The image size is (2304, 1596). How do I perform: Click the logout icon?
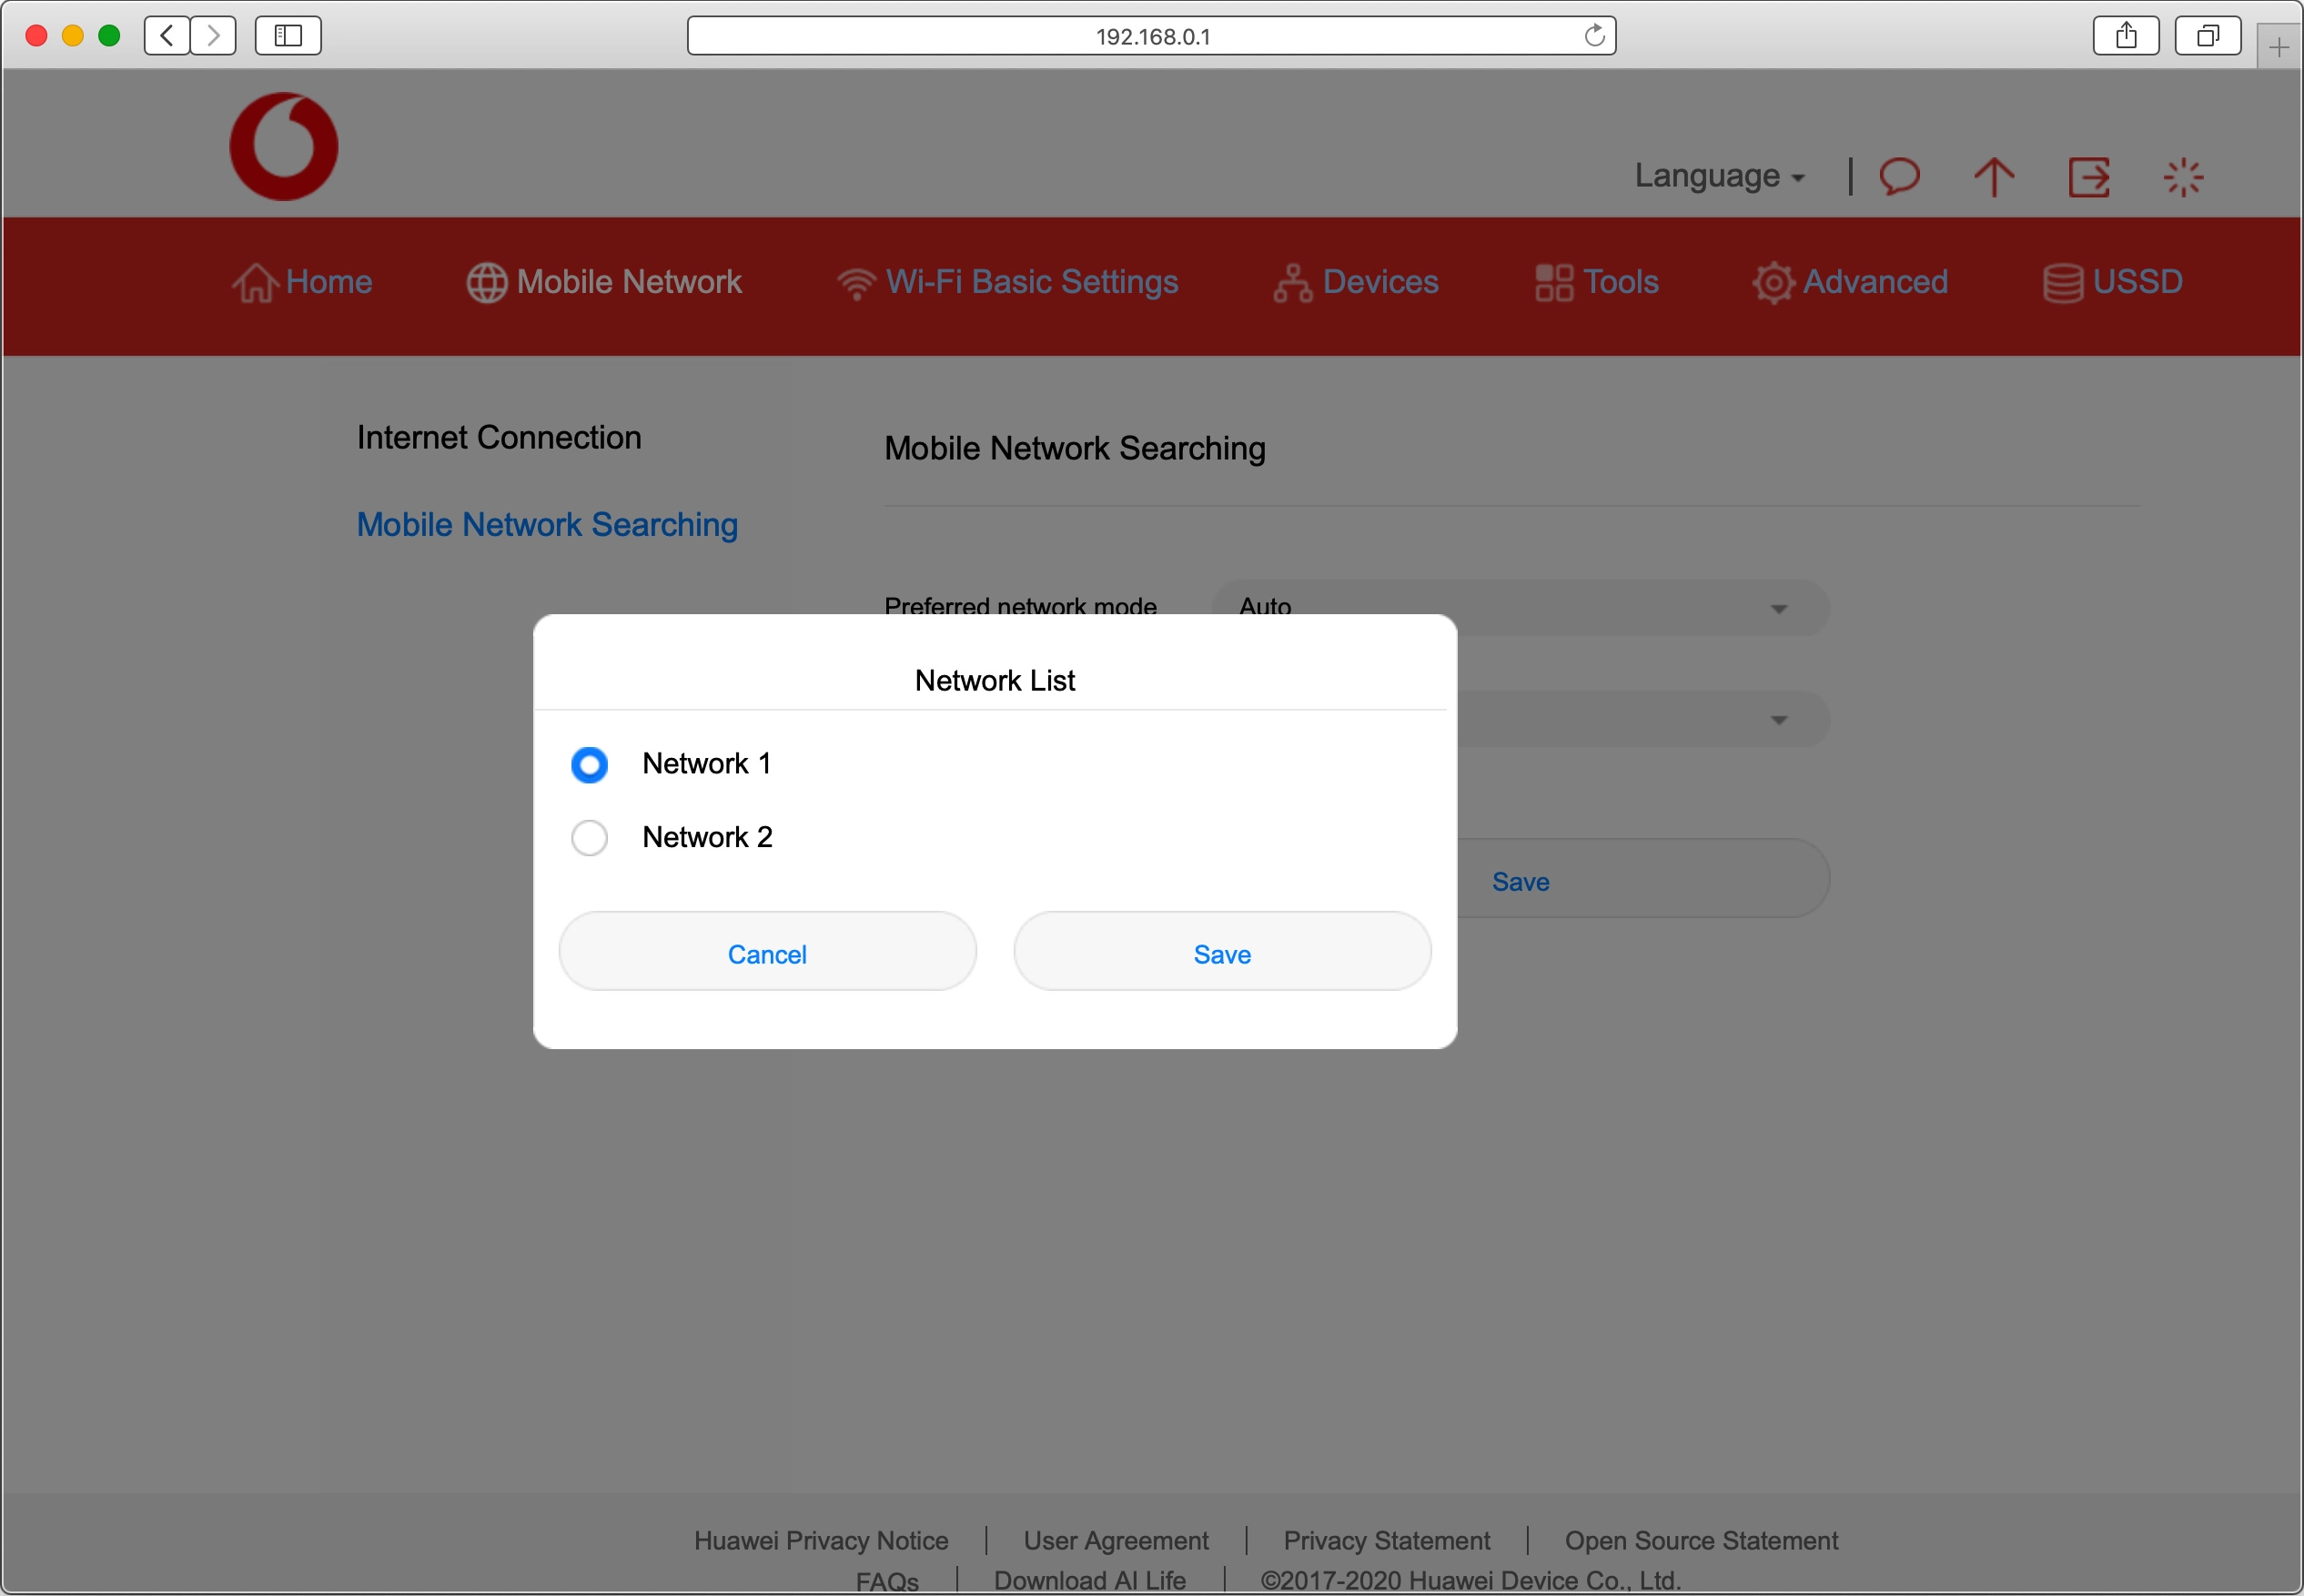coord(2088,177)
